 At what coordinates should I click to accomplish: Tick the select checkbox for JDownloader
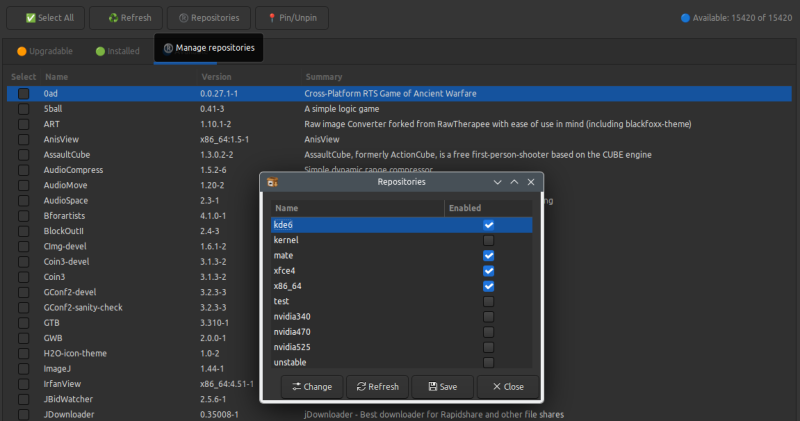click(x=23, y=414)
